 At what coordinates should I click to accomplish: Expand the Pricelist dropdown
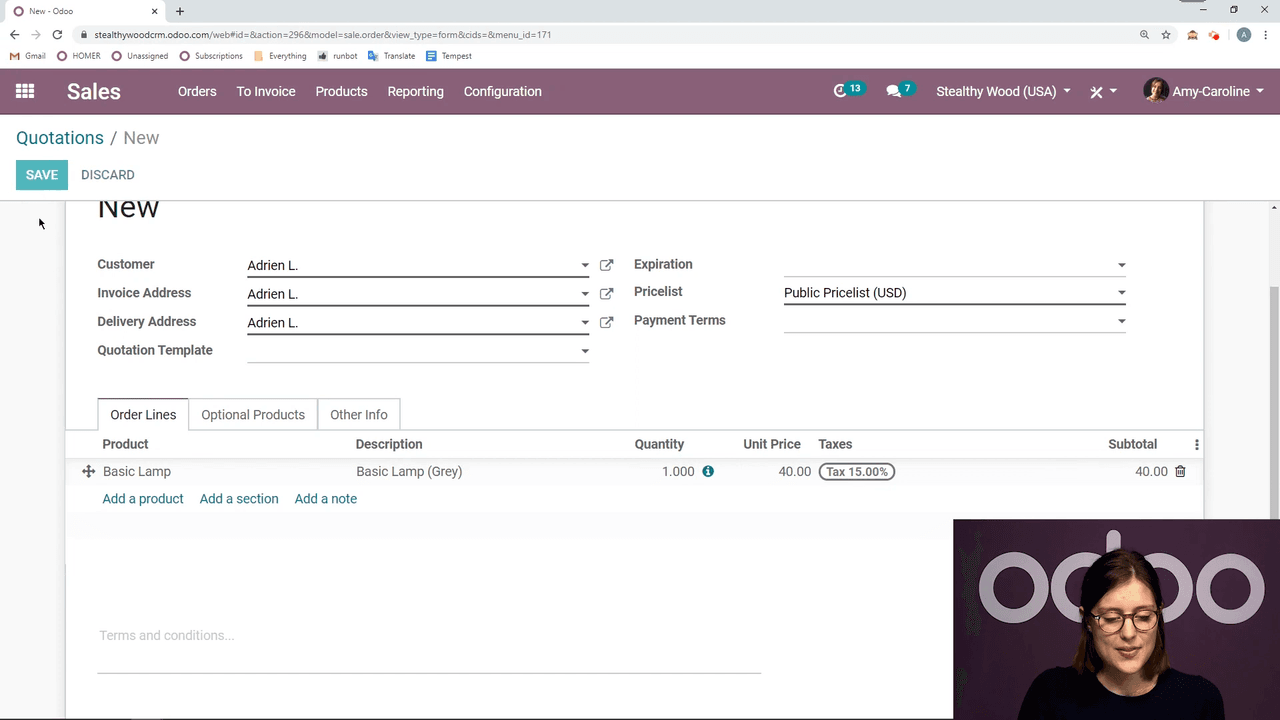[x=1121, y=294]
